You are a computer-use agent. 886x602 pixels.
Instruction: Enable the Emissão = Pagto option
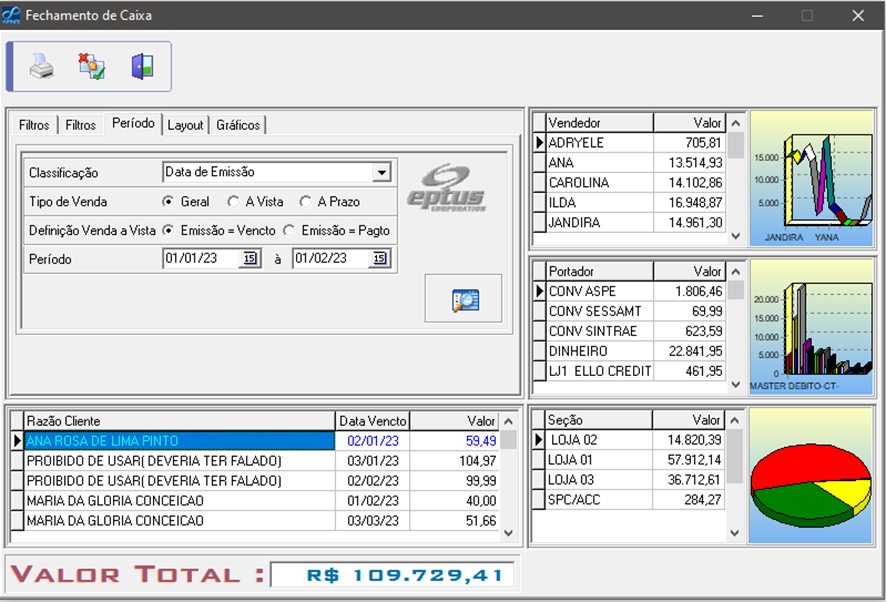[x=290, y=230]
